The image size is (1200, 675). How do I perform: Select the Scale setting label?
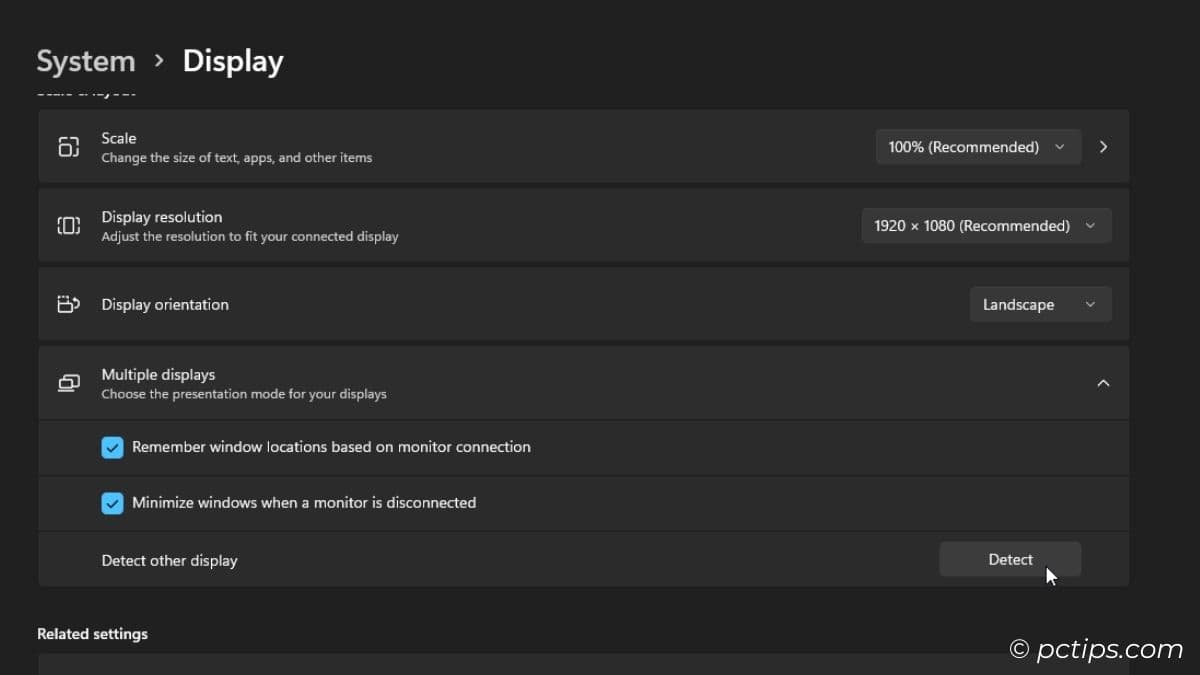click(x=119, y=138)
